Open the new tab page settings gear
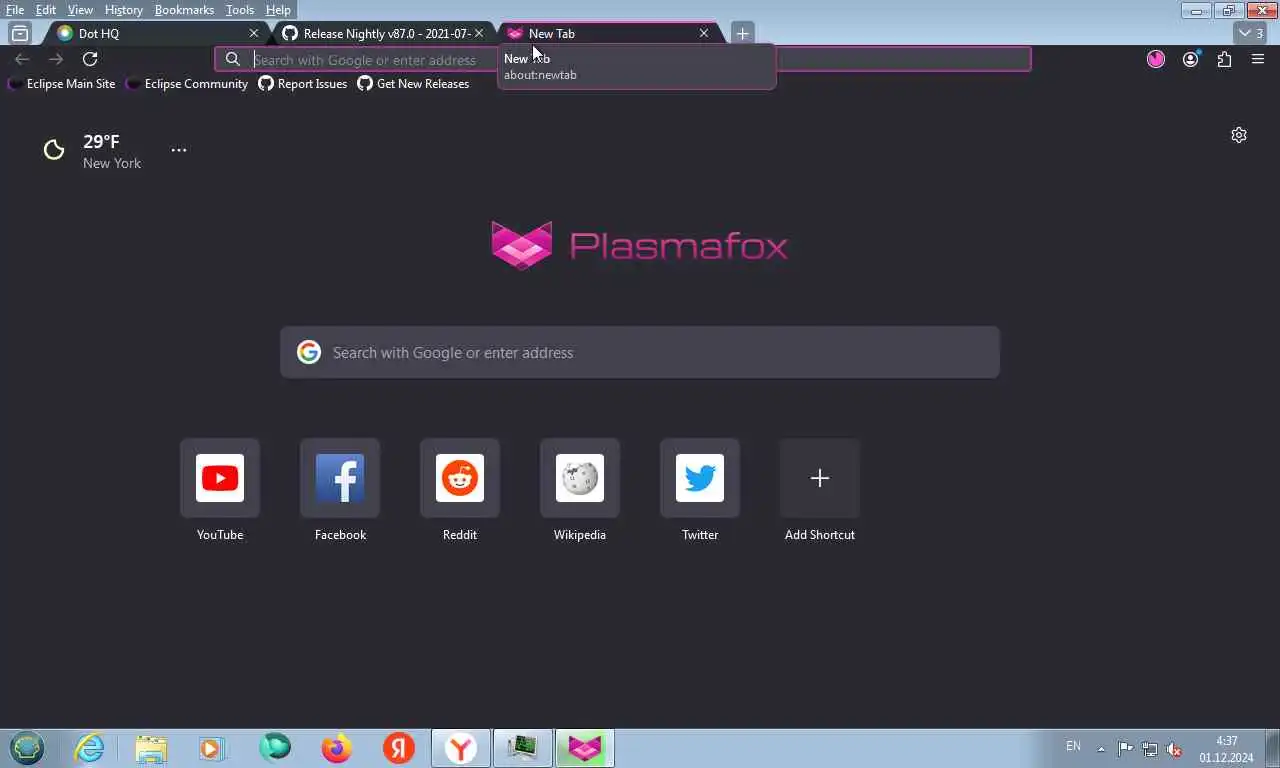This screenshot has height=768, width=1280. pos(1239,135)
